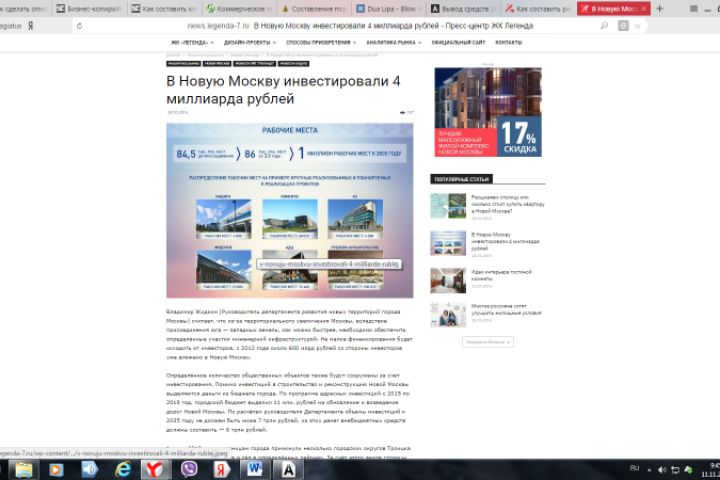720x480 pixels.
Task: Click thumbnail of 'Расширяем столицу' article
Action: pyautogui.click(x=448, y=205)
